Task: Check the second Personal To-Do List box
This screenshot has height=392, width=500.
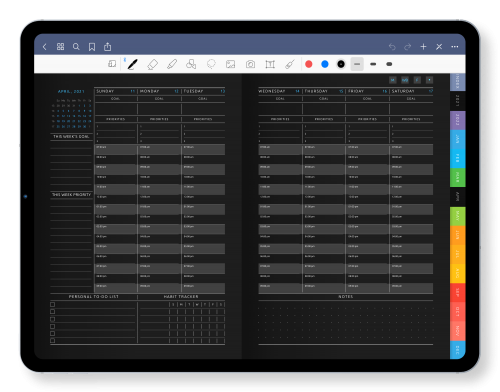Action: (53, 312)
